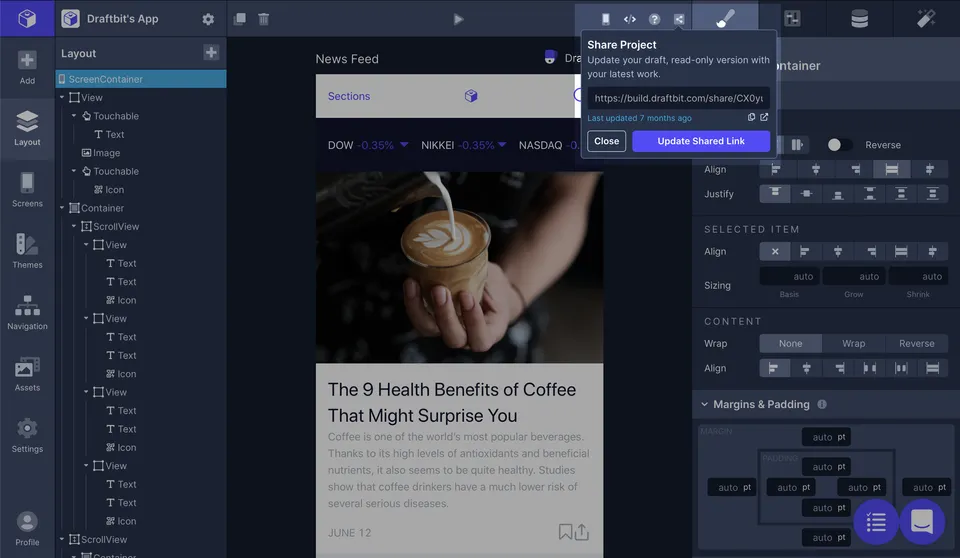Click the Draftbit cube logo

coord(27,18)
